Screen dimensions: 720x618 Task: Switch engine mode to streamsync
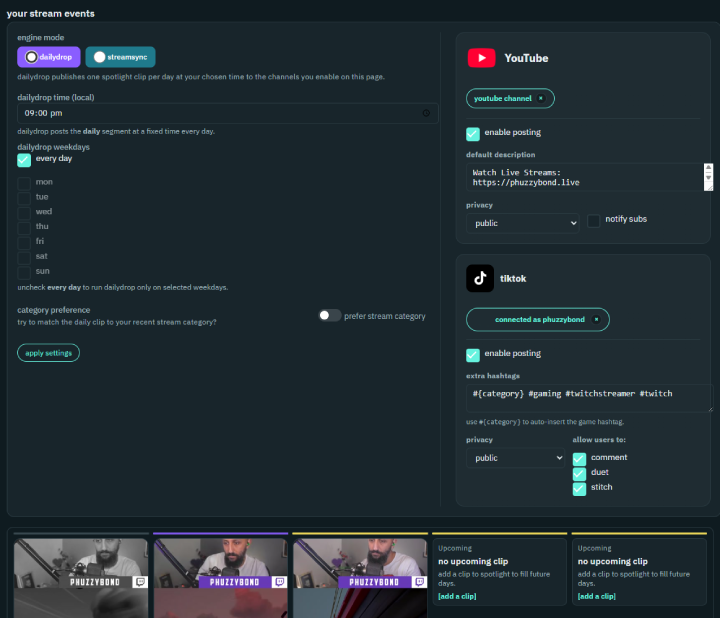[120, 57]
